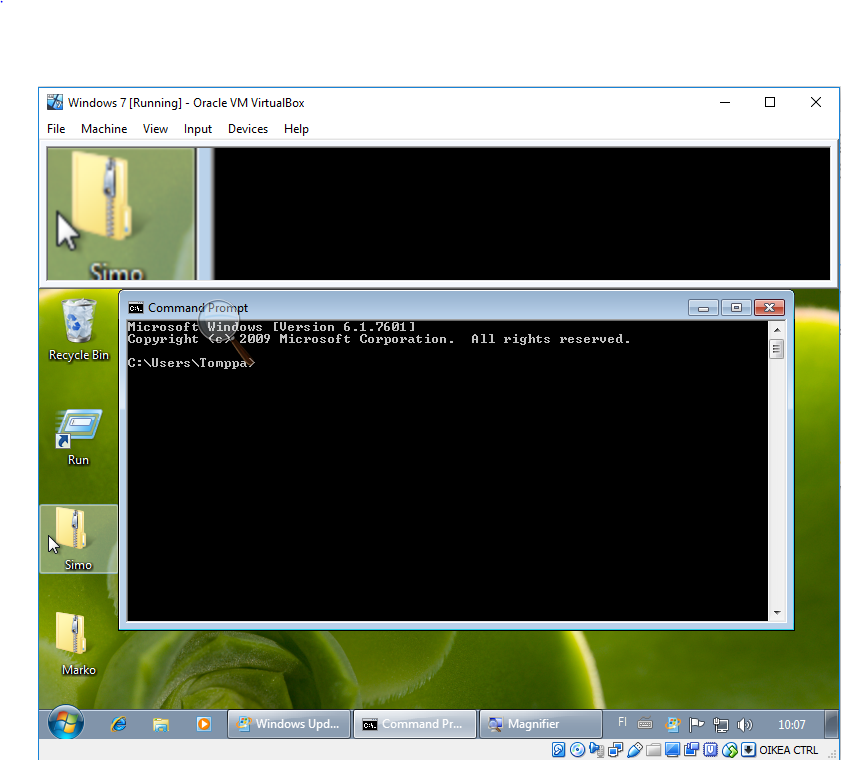Click the 10:07 clock in the tray
The height and width of the screenshot is (760, 841).
[791, 725]
